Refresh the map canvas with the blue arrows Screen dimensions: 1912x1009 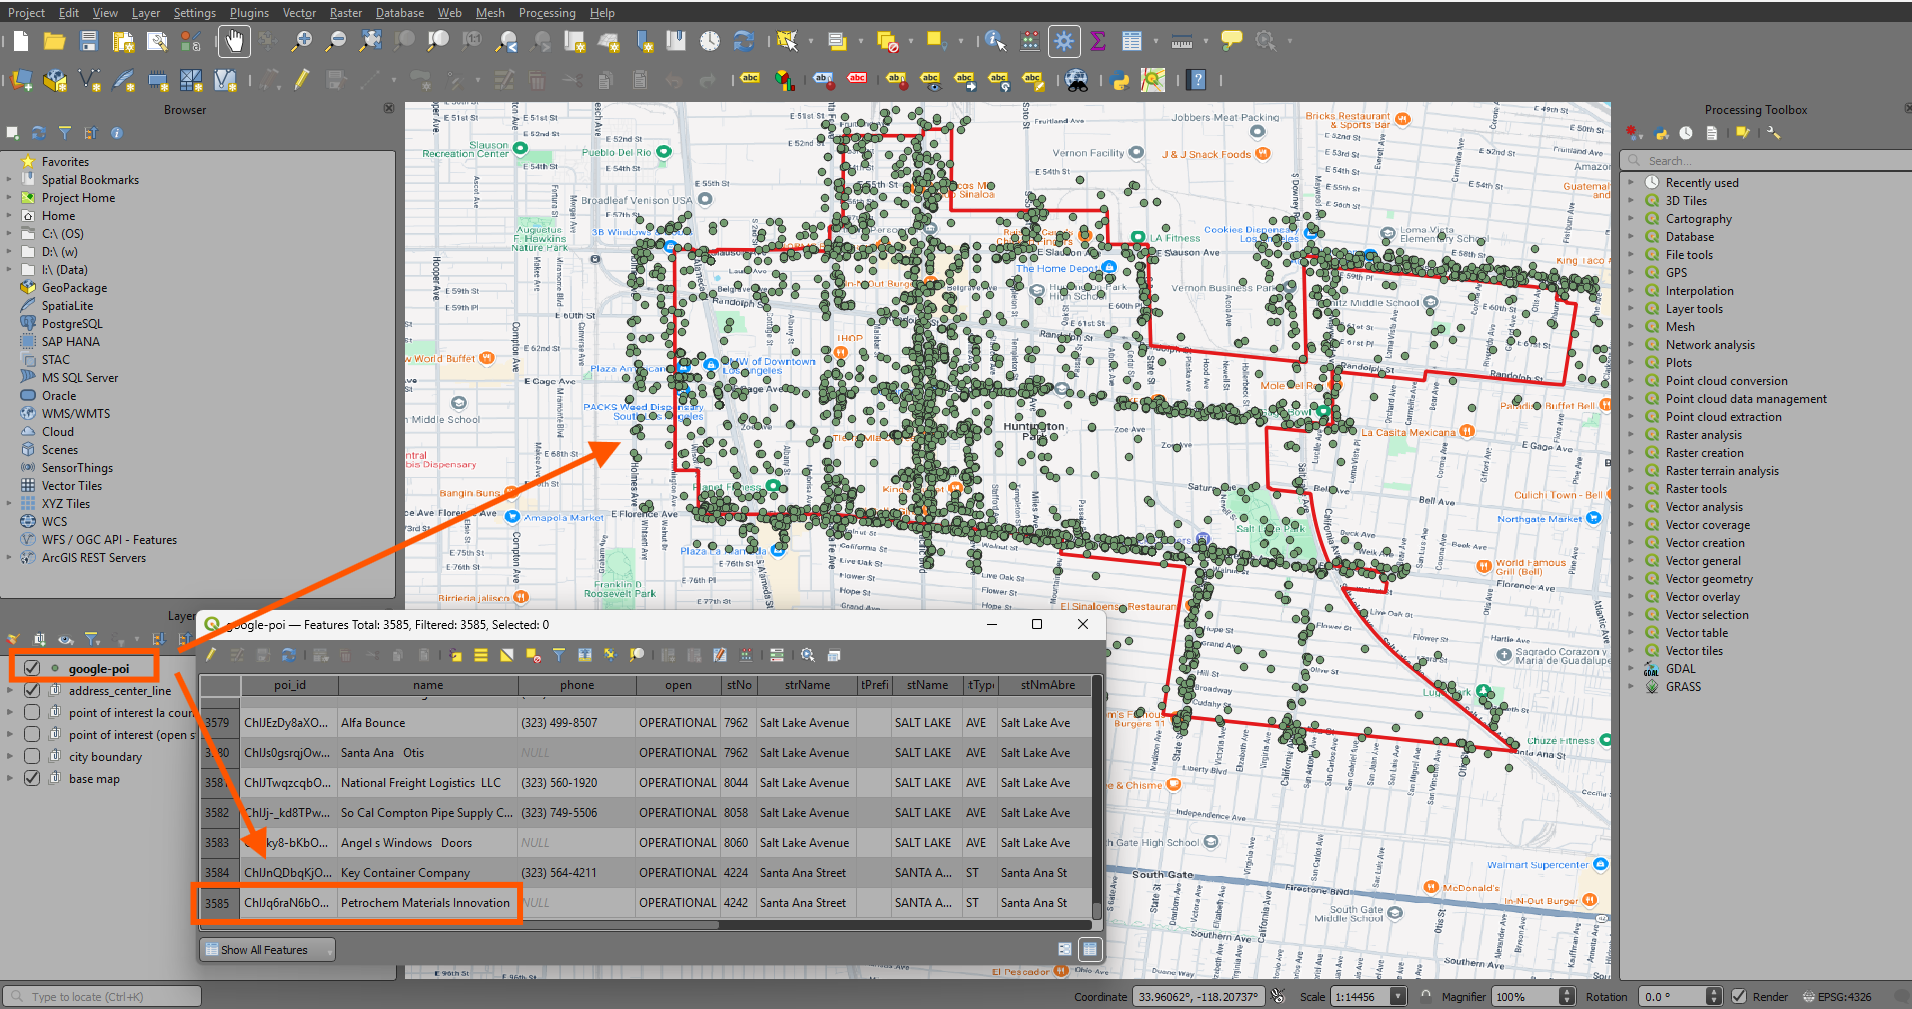click(x=743, y=41)
